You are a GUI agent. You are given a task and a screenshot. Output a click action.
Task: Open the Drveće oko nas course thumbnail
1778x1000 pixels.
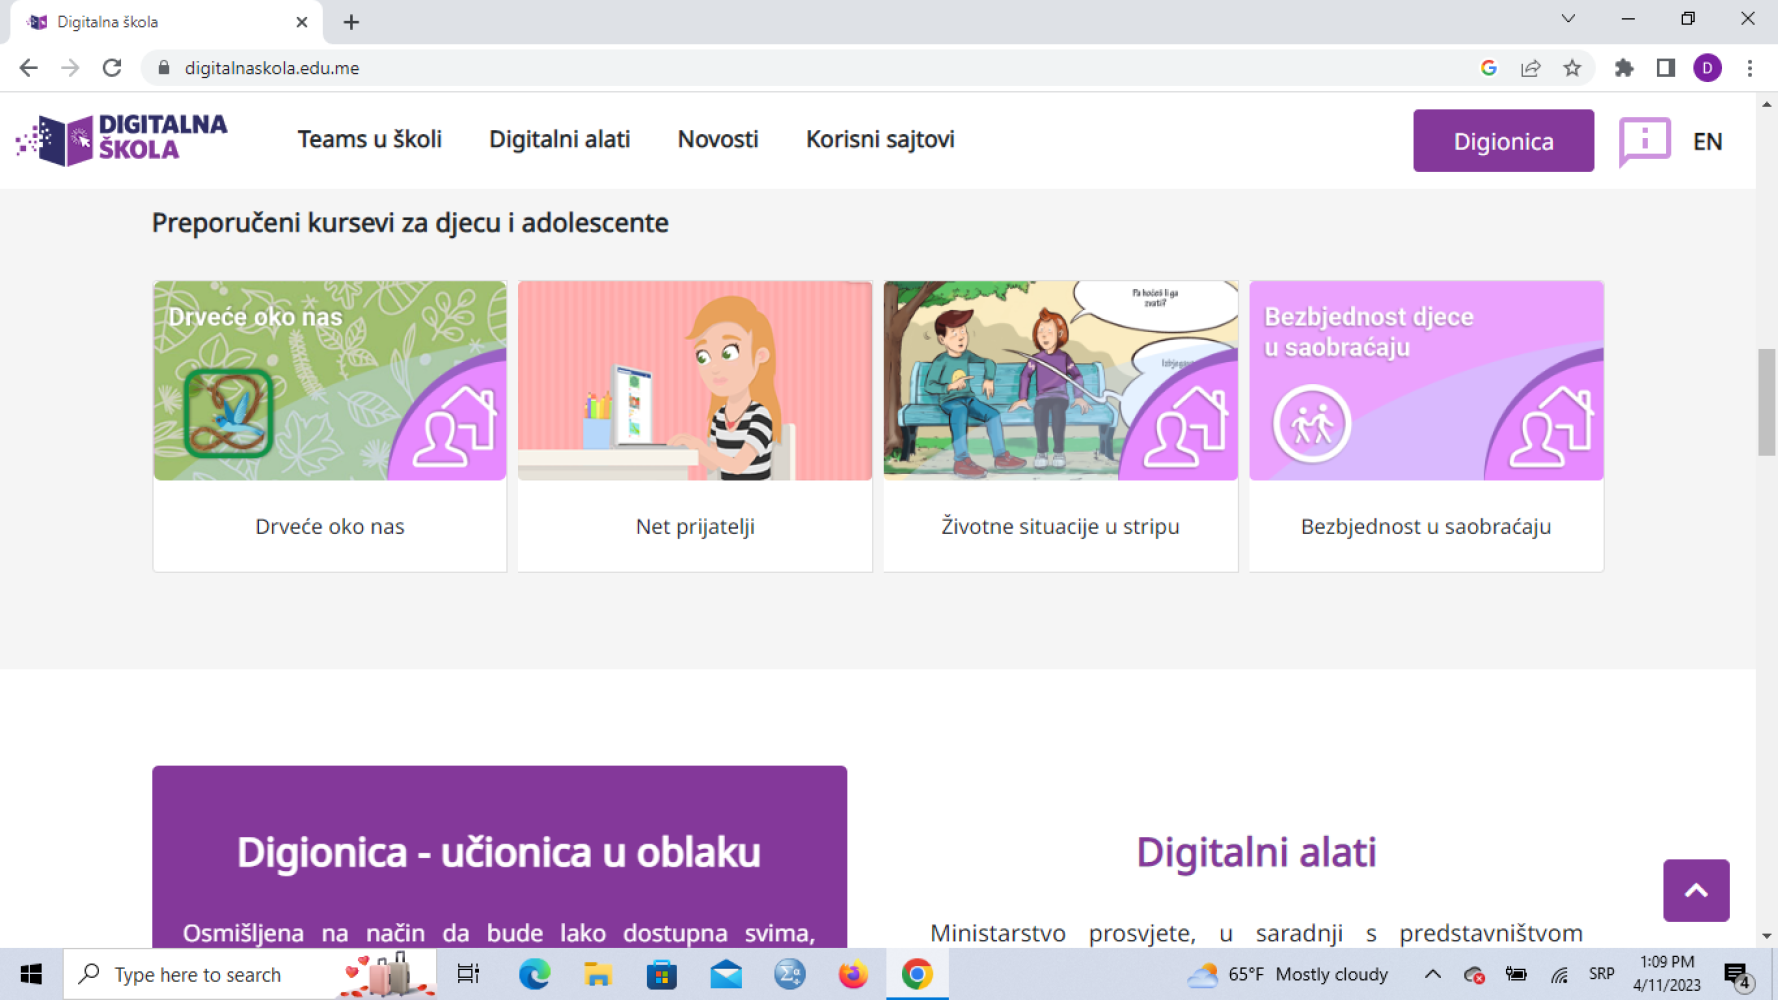[x=329, y=381]
